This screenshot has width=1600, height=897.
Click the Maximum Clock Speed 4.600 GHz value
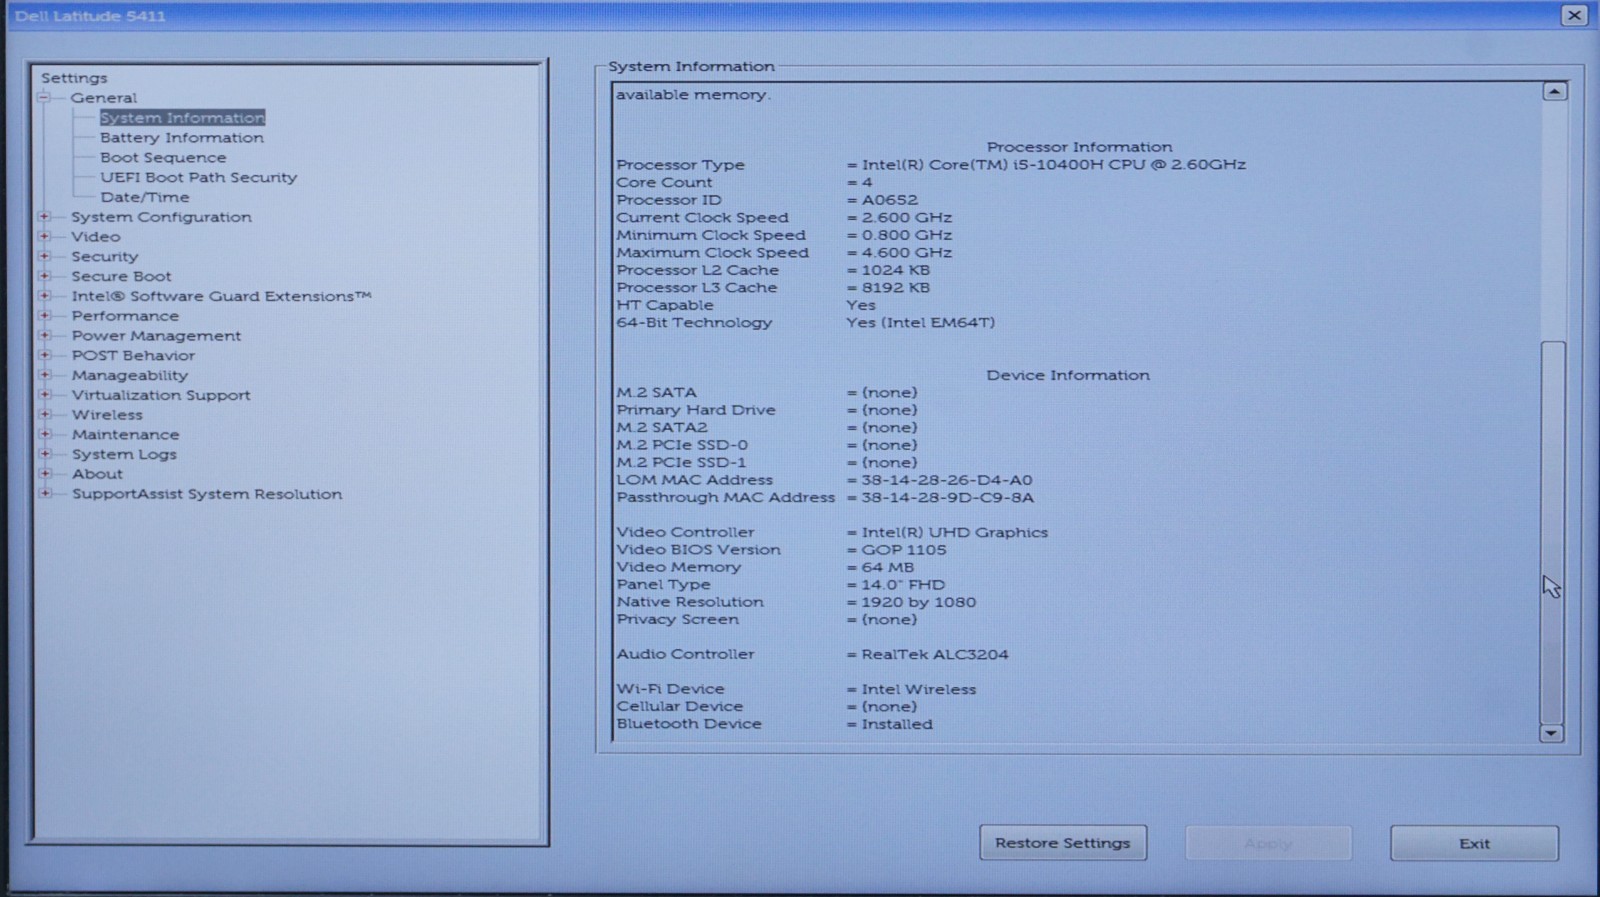(x=907, y=253)
